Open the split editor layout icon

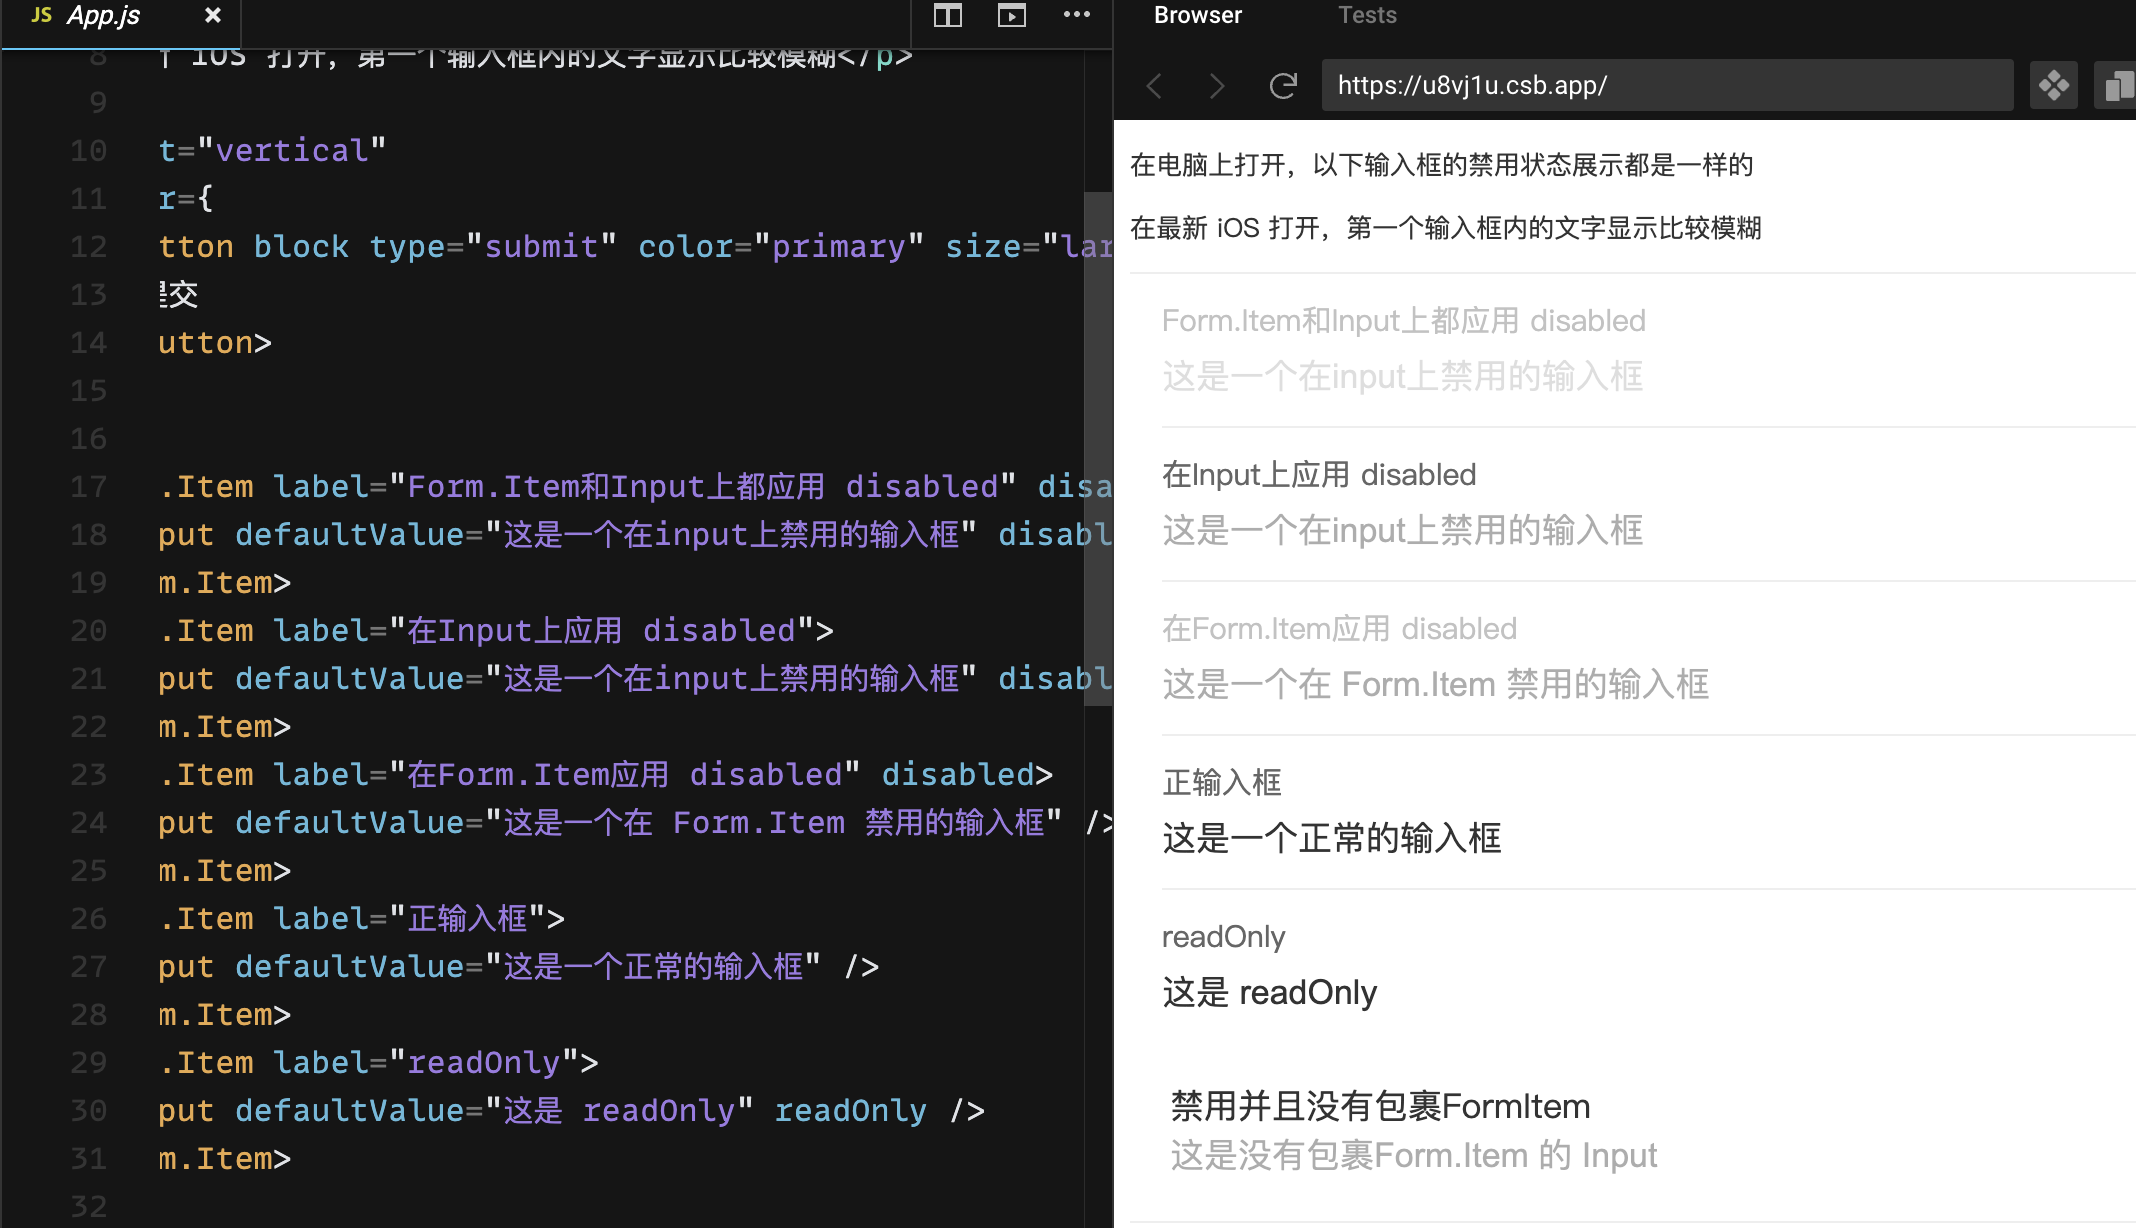point(946,16)
